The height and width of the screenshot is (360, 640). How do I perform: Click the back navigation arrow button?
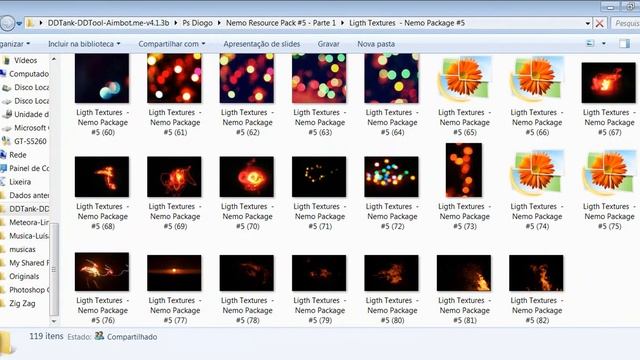[7, 23]
